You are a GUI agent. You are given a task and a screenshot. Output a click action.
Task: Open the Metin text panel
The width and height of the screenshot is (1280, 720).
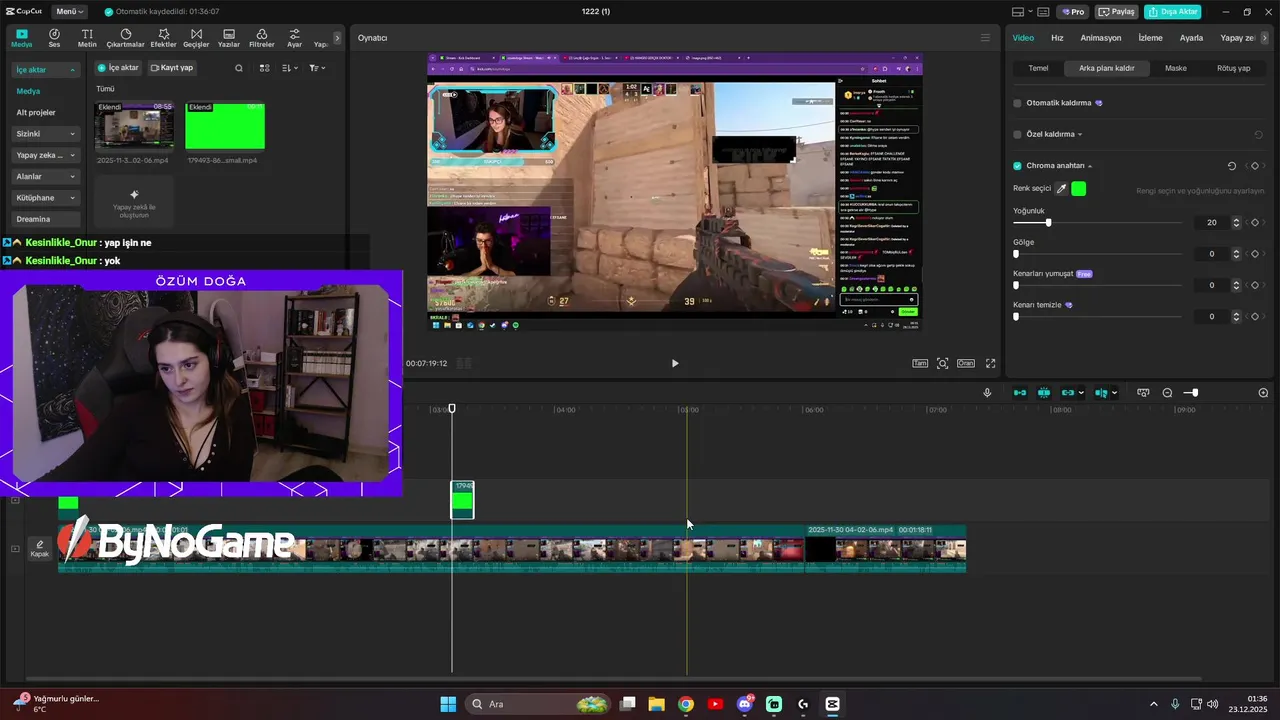(87, 38)
